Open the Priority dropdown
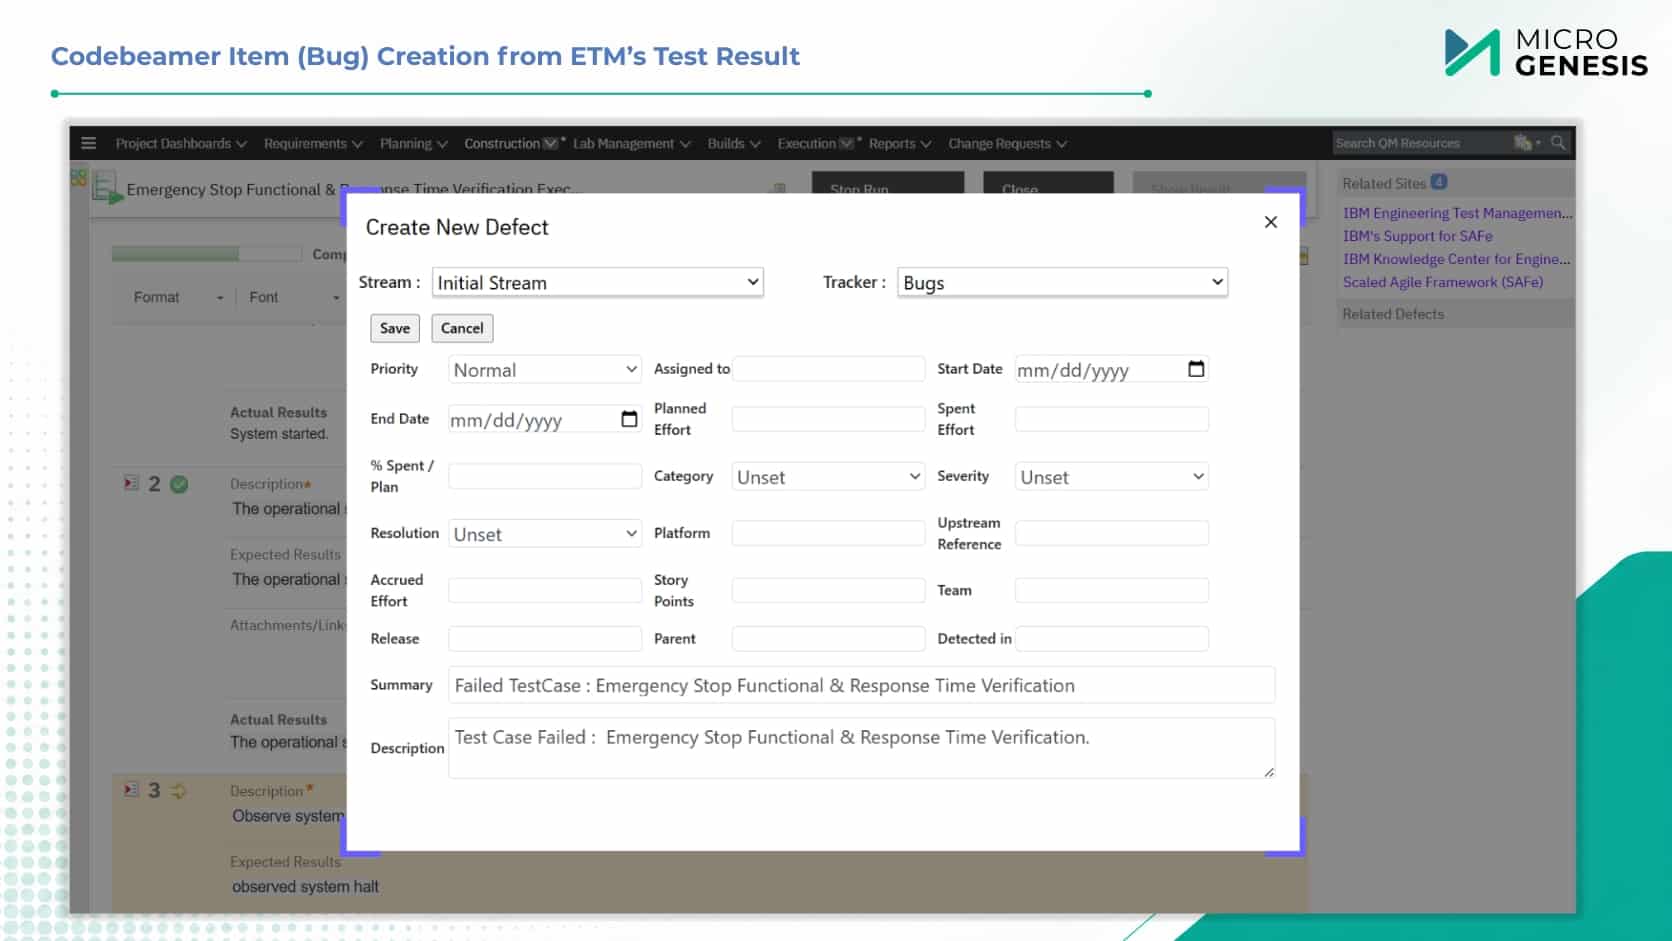 tap(545, 370)
